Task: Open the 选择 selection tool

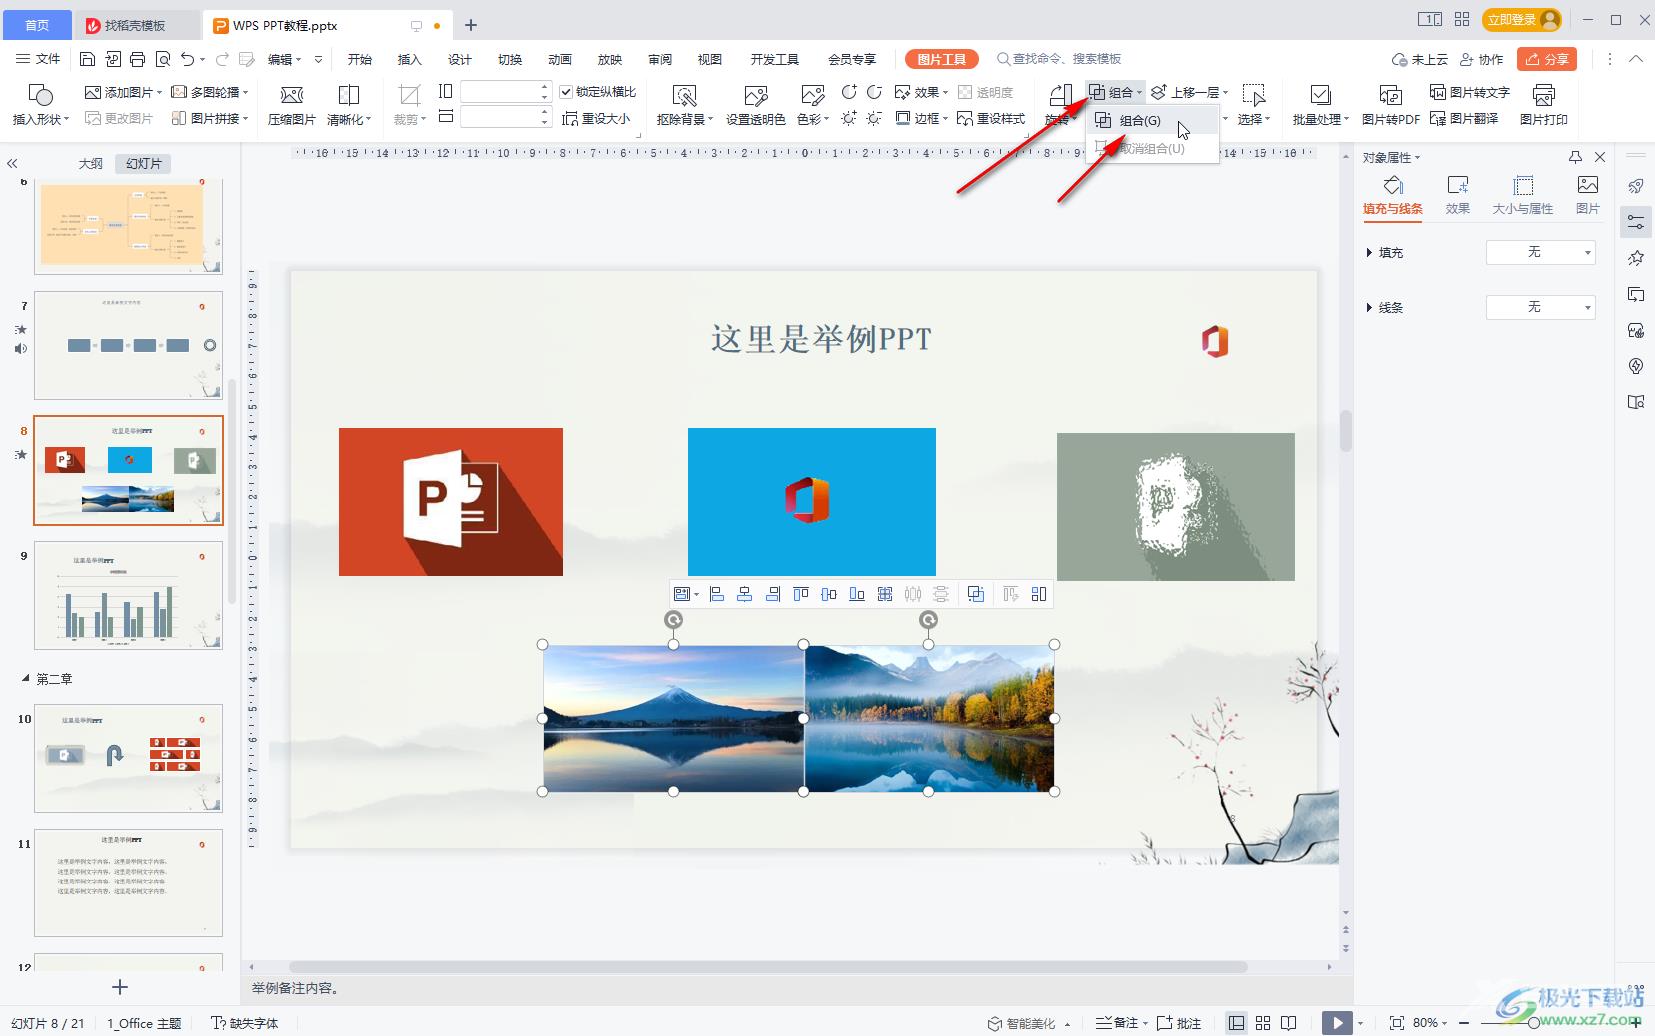Action: [1254, 104]
